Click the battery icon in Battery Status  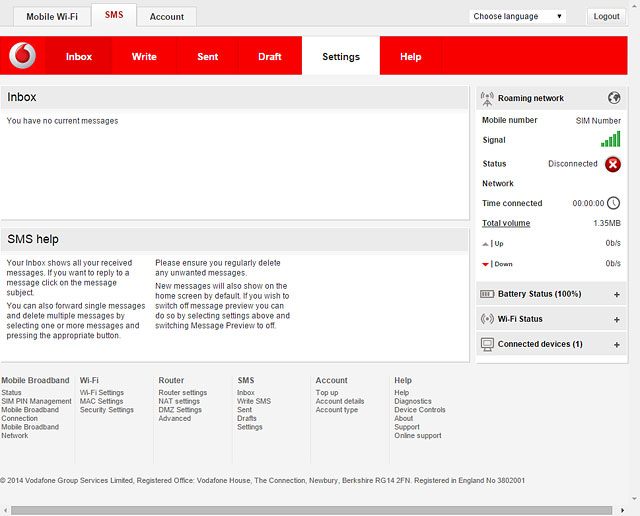pos(487,294)
